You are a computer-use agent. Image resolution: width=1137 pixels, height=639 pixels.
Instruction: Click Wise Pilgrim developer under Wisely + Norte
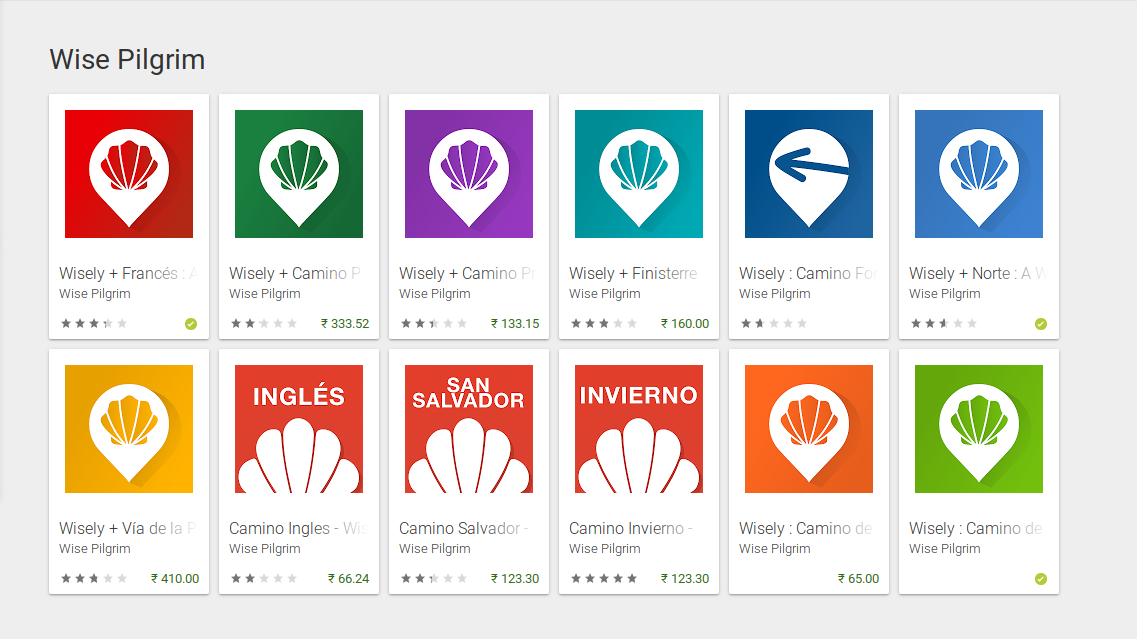pyautogui.click(x=945, y=294)
